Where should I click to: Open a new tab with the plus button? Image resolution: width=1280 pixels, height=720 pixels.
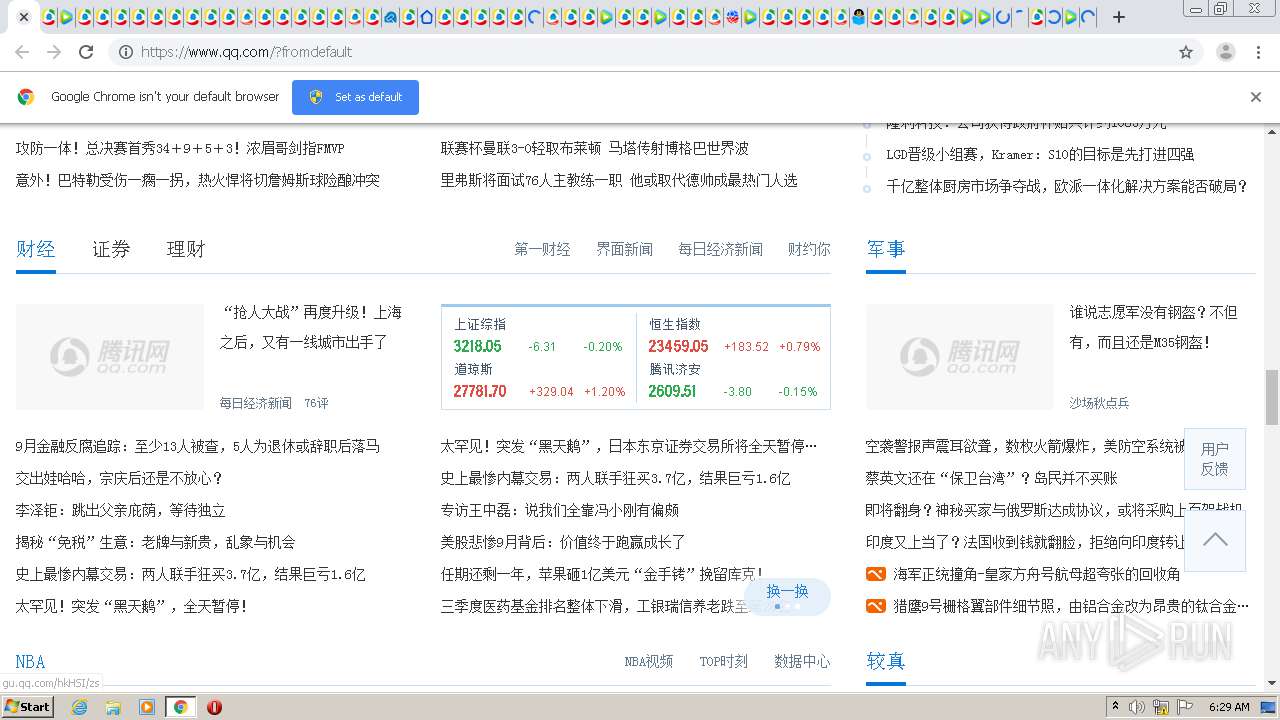coord(1119,17)
